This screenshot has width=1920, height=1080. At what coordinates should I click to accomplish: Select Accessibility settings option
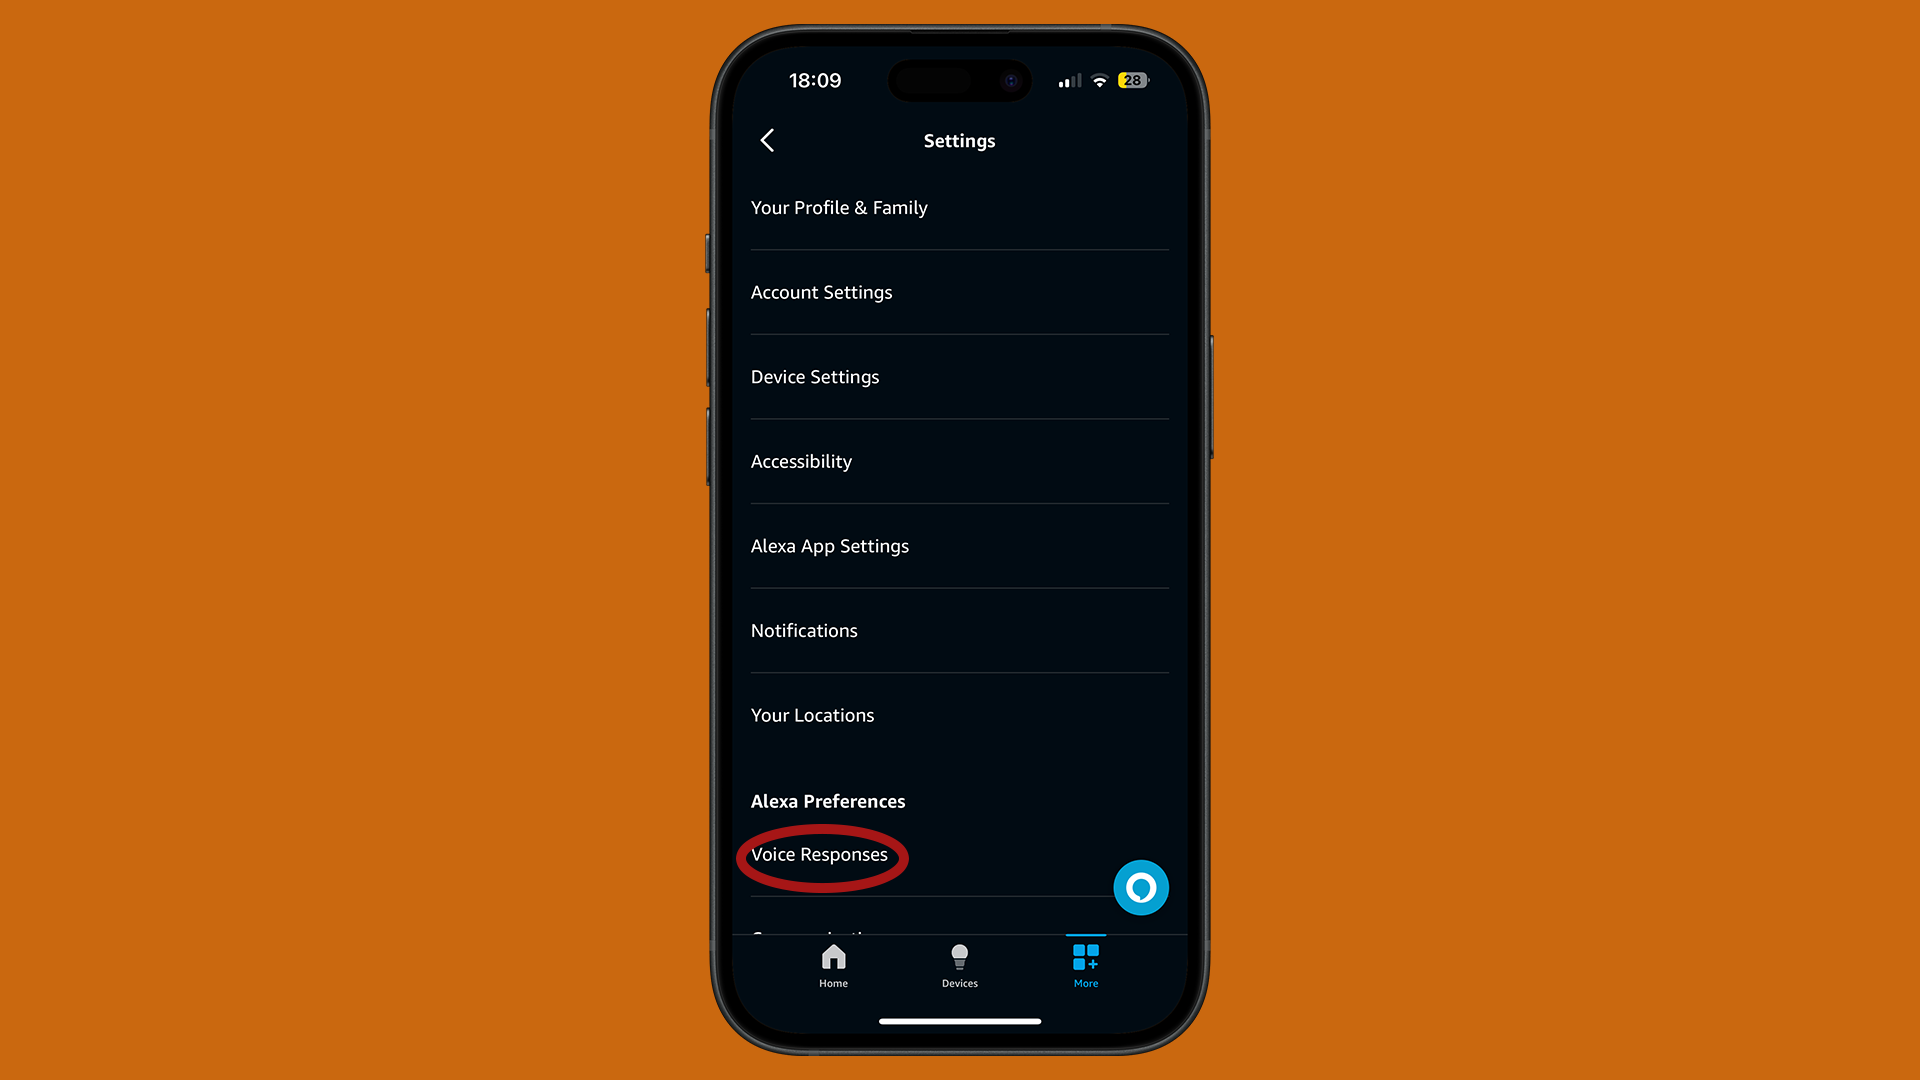click(802, 460)
